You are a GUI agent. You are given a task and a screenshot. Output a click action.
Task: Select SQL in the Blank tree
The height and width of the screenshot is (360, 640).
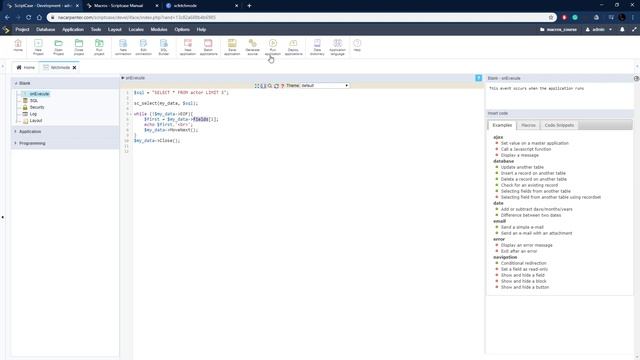(34, 100)
